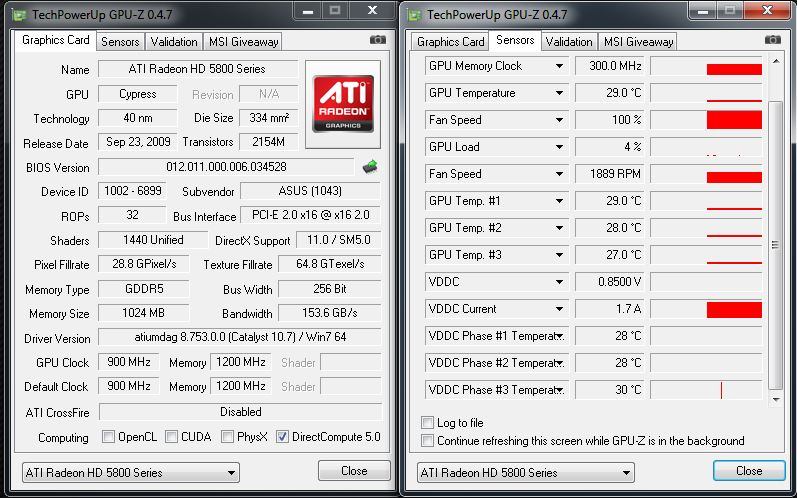Viewport: 797px width, 498px height.
Task: Switch to Graphics Card tab in right window
Action: click(450, 42)
